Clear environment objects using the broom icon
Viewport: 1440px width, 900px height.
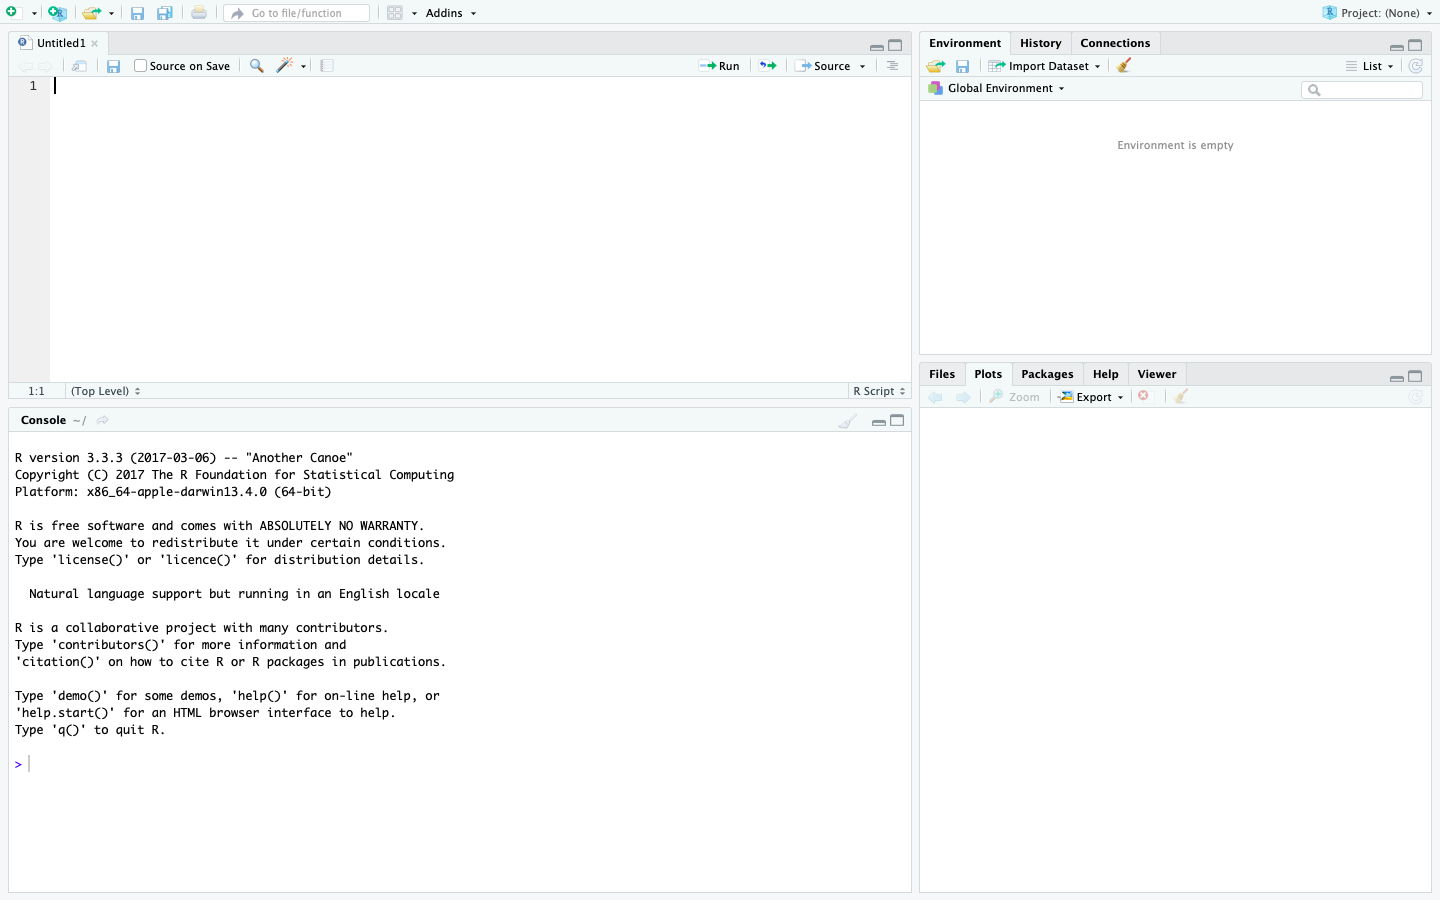tap(1124, 66)
